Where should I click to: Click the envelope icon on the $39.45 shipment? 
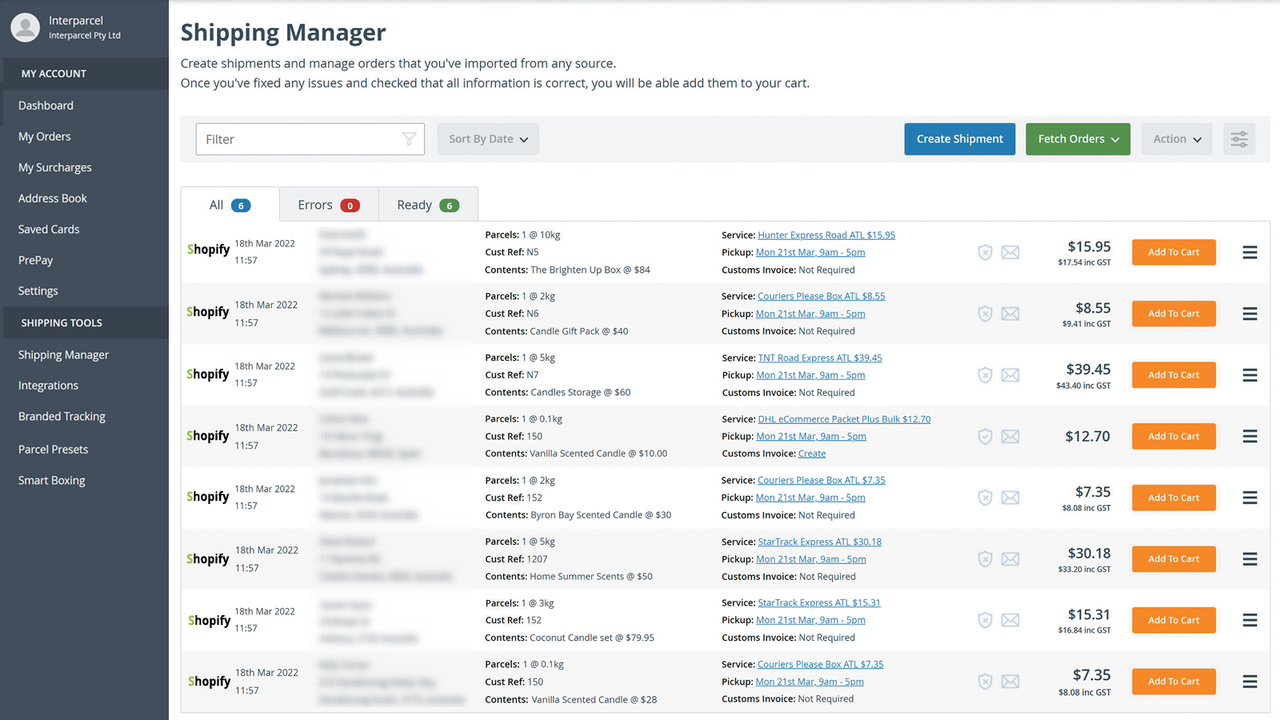pos(1010,375)
